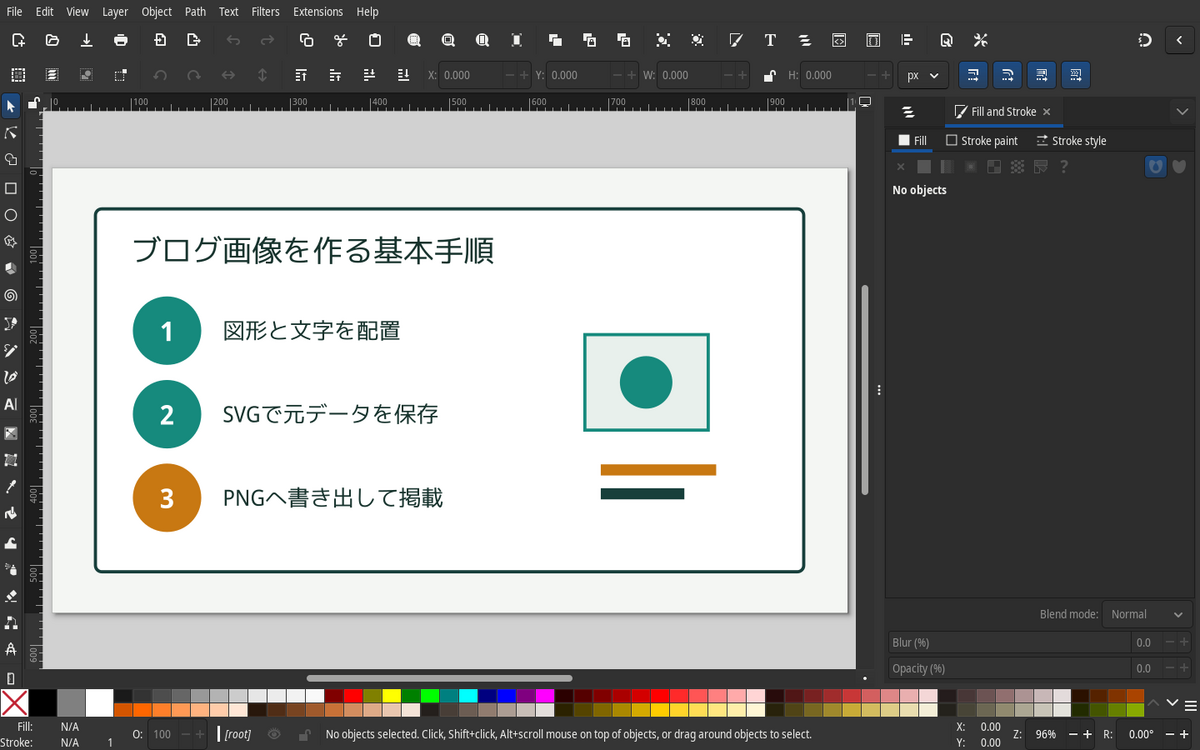This screenshot has height=750, width=1200.
Task: Click Raise selection to top icon
Action: point(301,75)
